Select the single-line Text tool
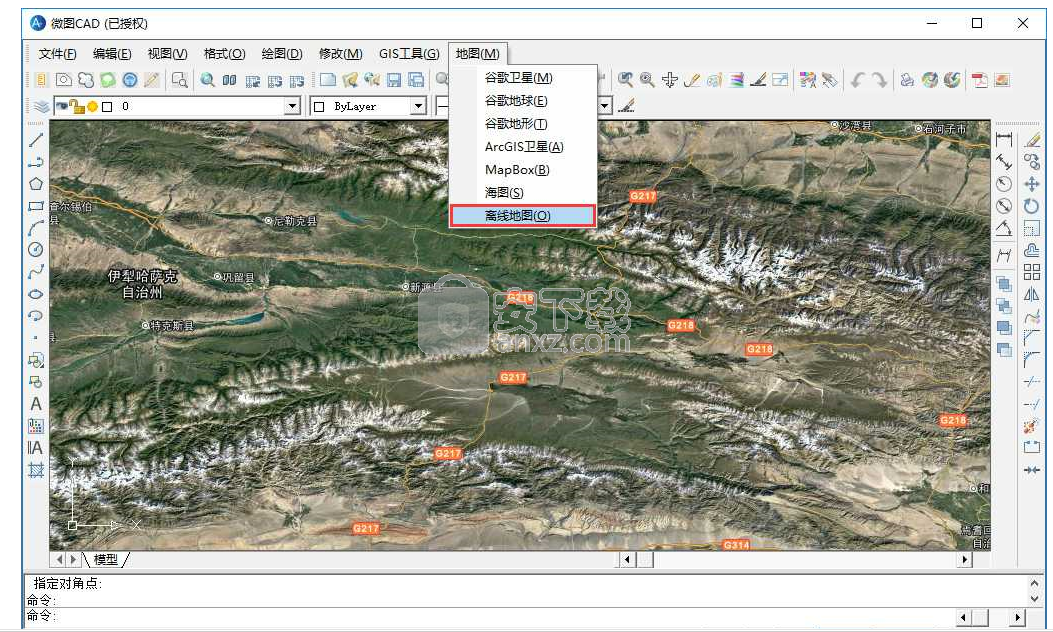1053x632 pixels. tap(36, 404)
